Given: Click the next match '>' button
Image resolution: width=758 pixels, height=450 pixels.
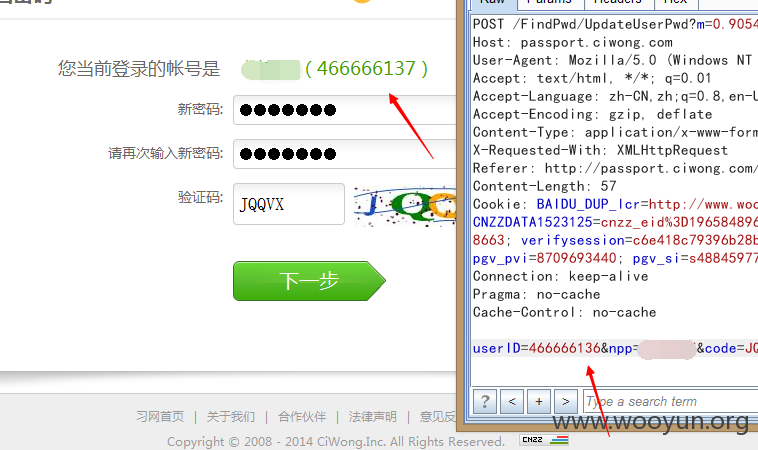Looking at the screenshot, I should click(x=566, y=401).
